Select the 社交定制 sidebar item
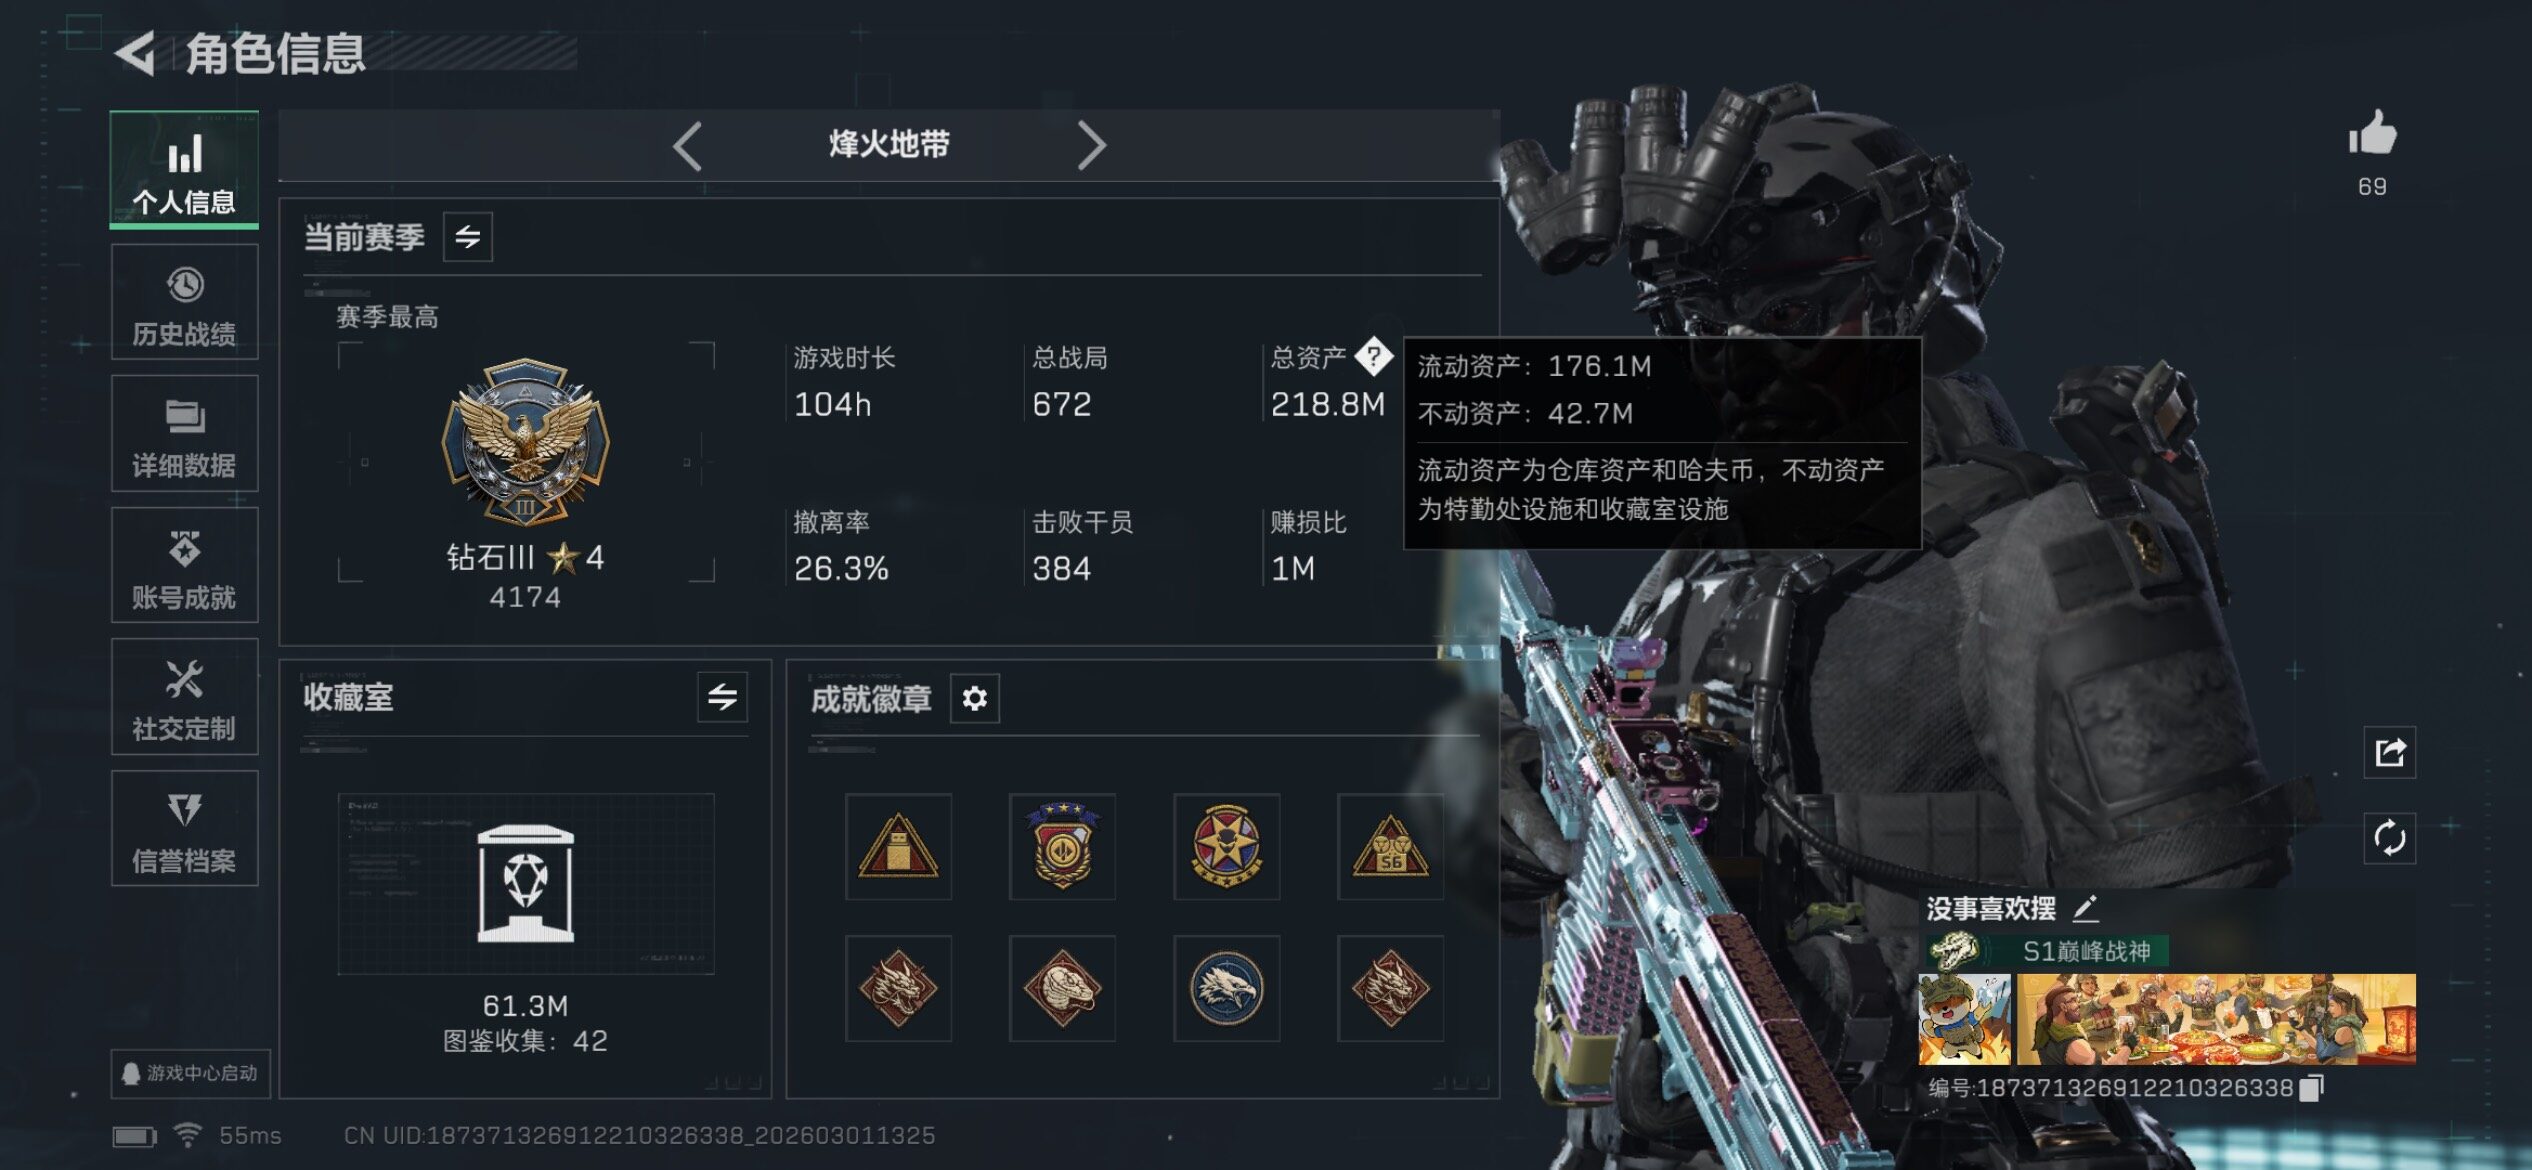The height and width of the screenshot is (1170, 2532). point(184,697)
